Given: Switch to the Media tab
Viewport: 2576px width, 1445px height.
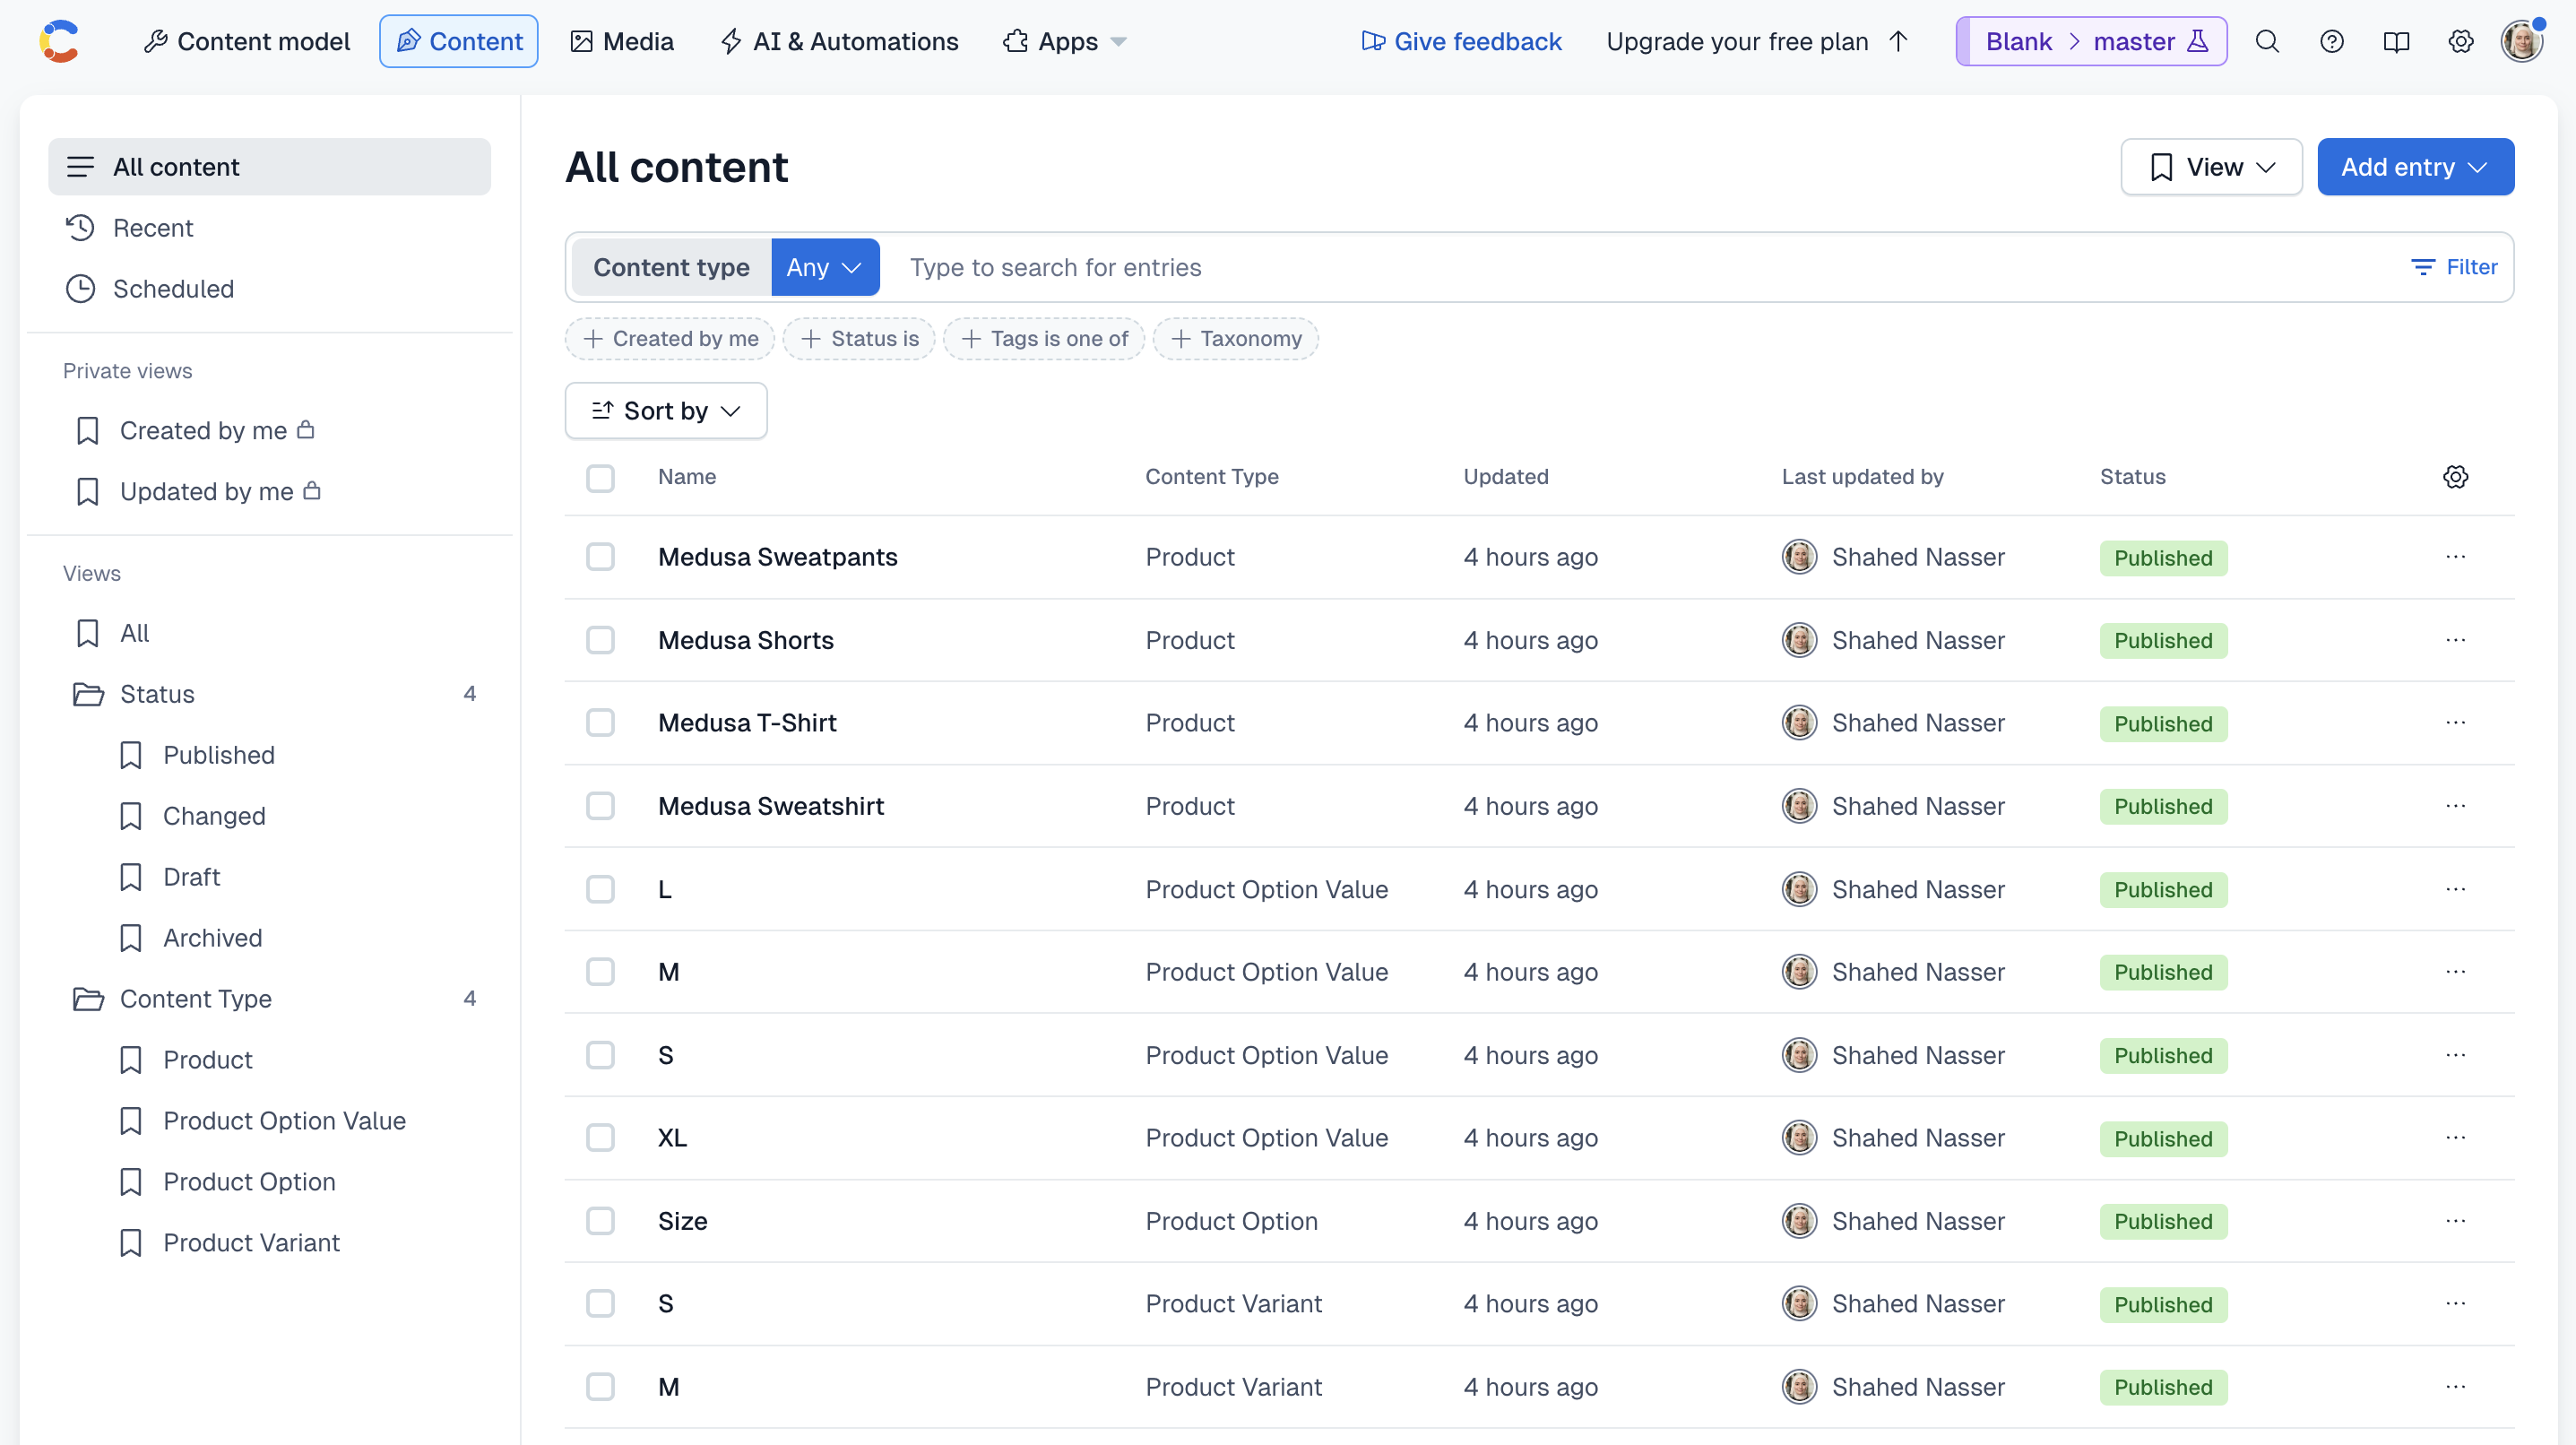Looking at the screenshot, I should tap(621, 41).
